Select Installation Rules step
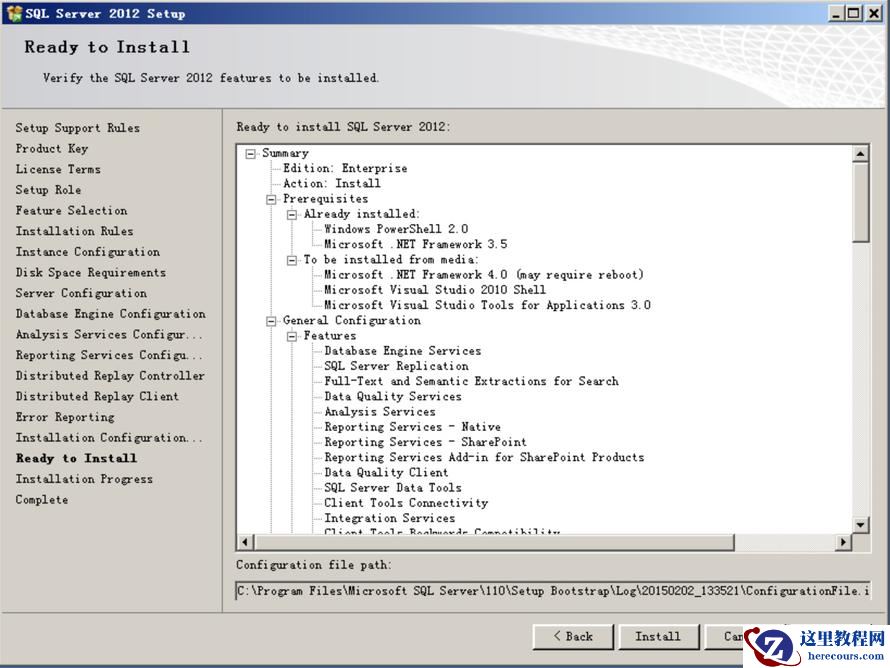Screen dimensions: 890x668 (74, 231)
